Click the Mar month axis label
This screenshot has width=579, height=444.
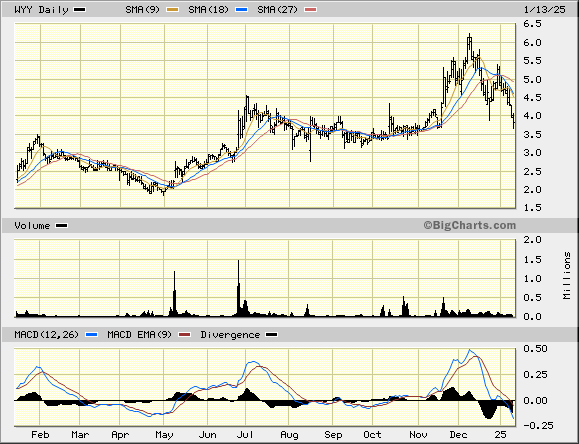point(80,435)
